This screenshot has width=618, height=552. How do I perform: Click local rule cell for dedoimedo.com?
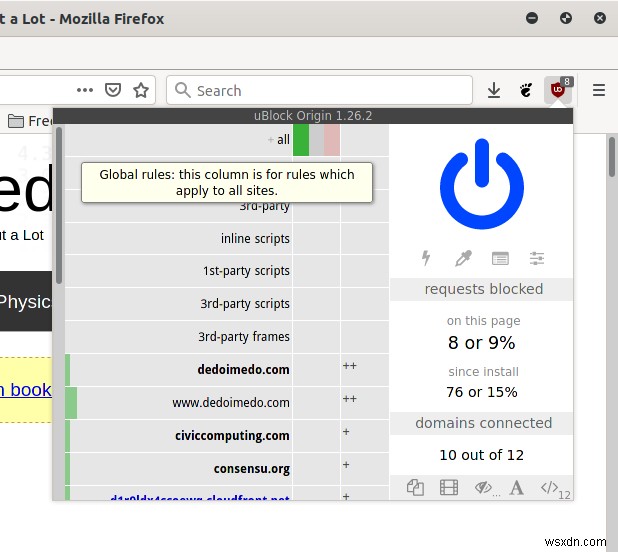[365, 370]
